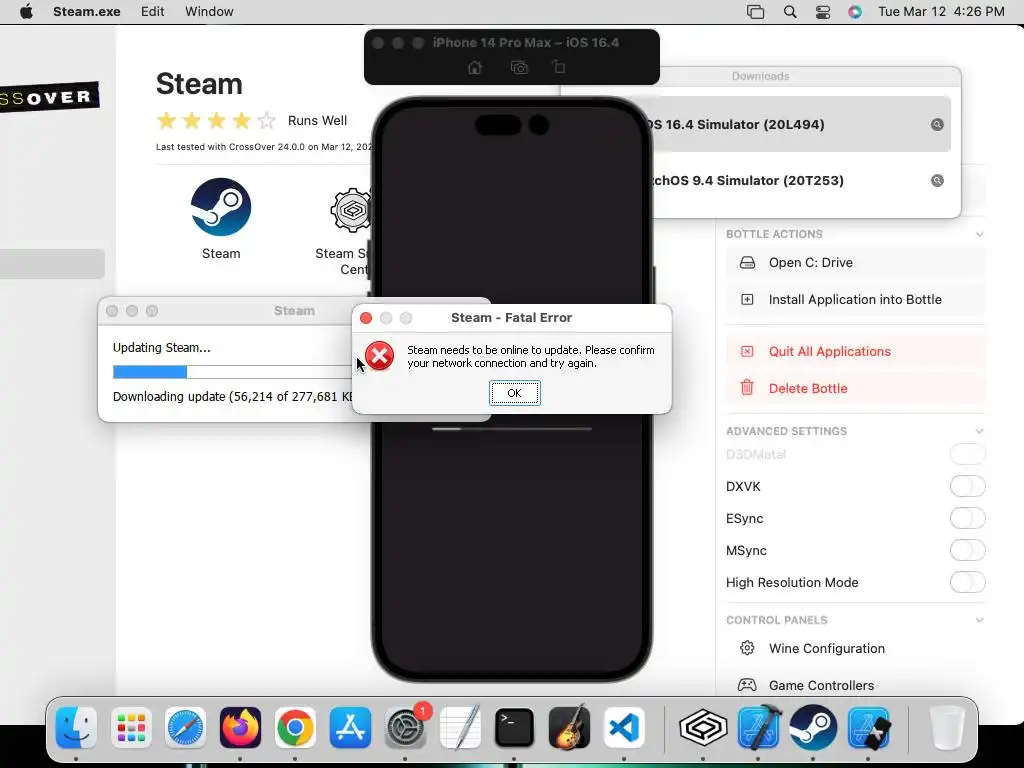The width and height of the screenshot is (1024, 768).
Task: Rotate the simulator device icon
Action: [559, 67]
